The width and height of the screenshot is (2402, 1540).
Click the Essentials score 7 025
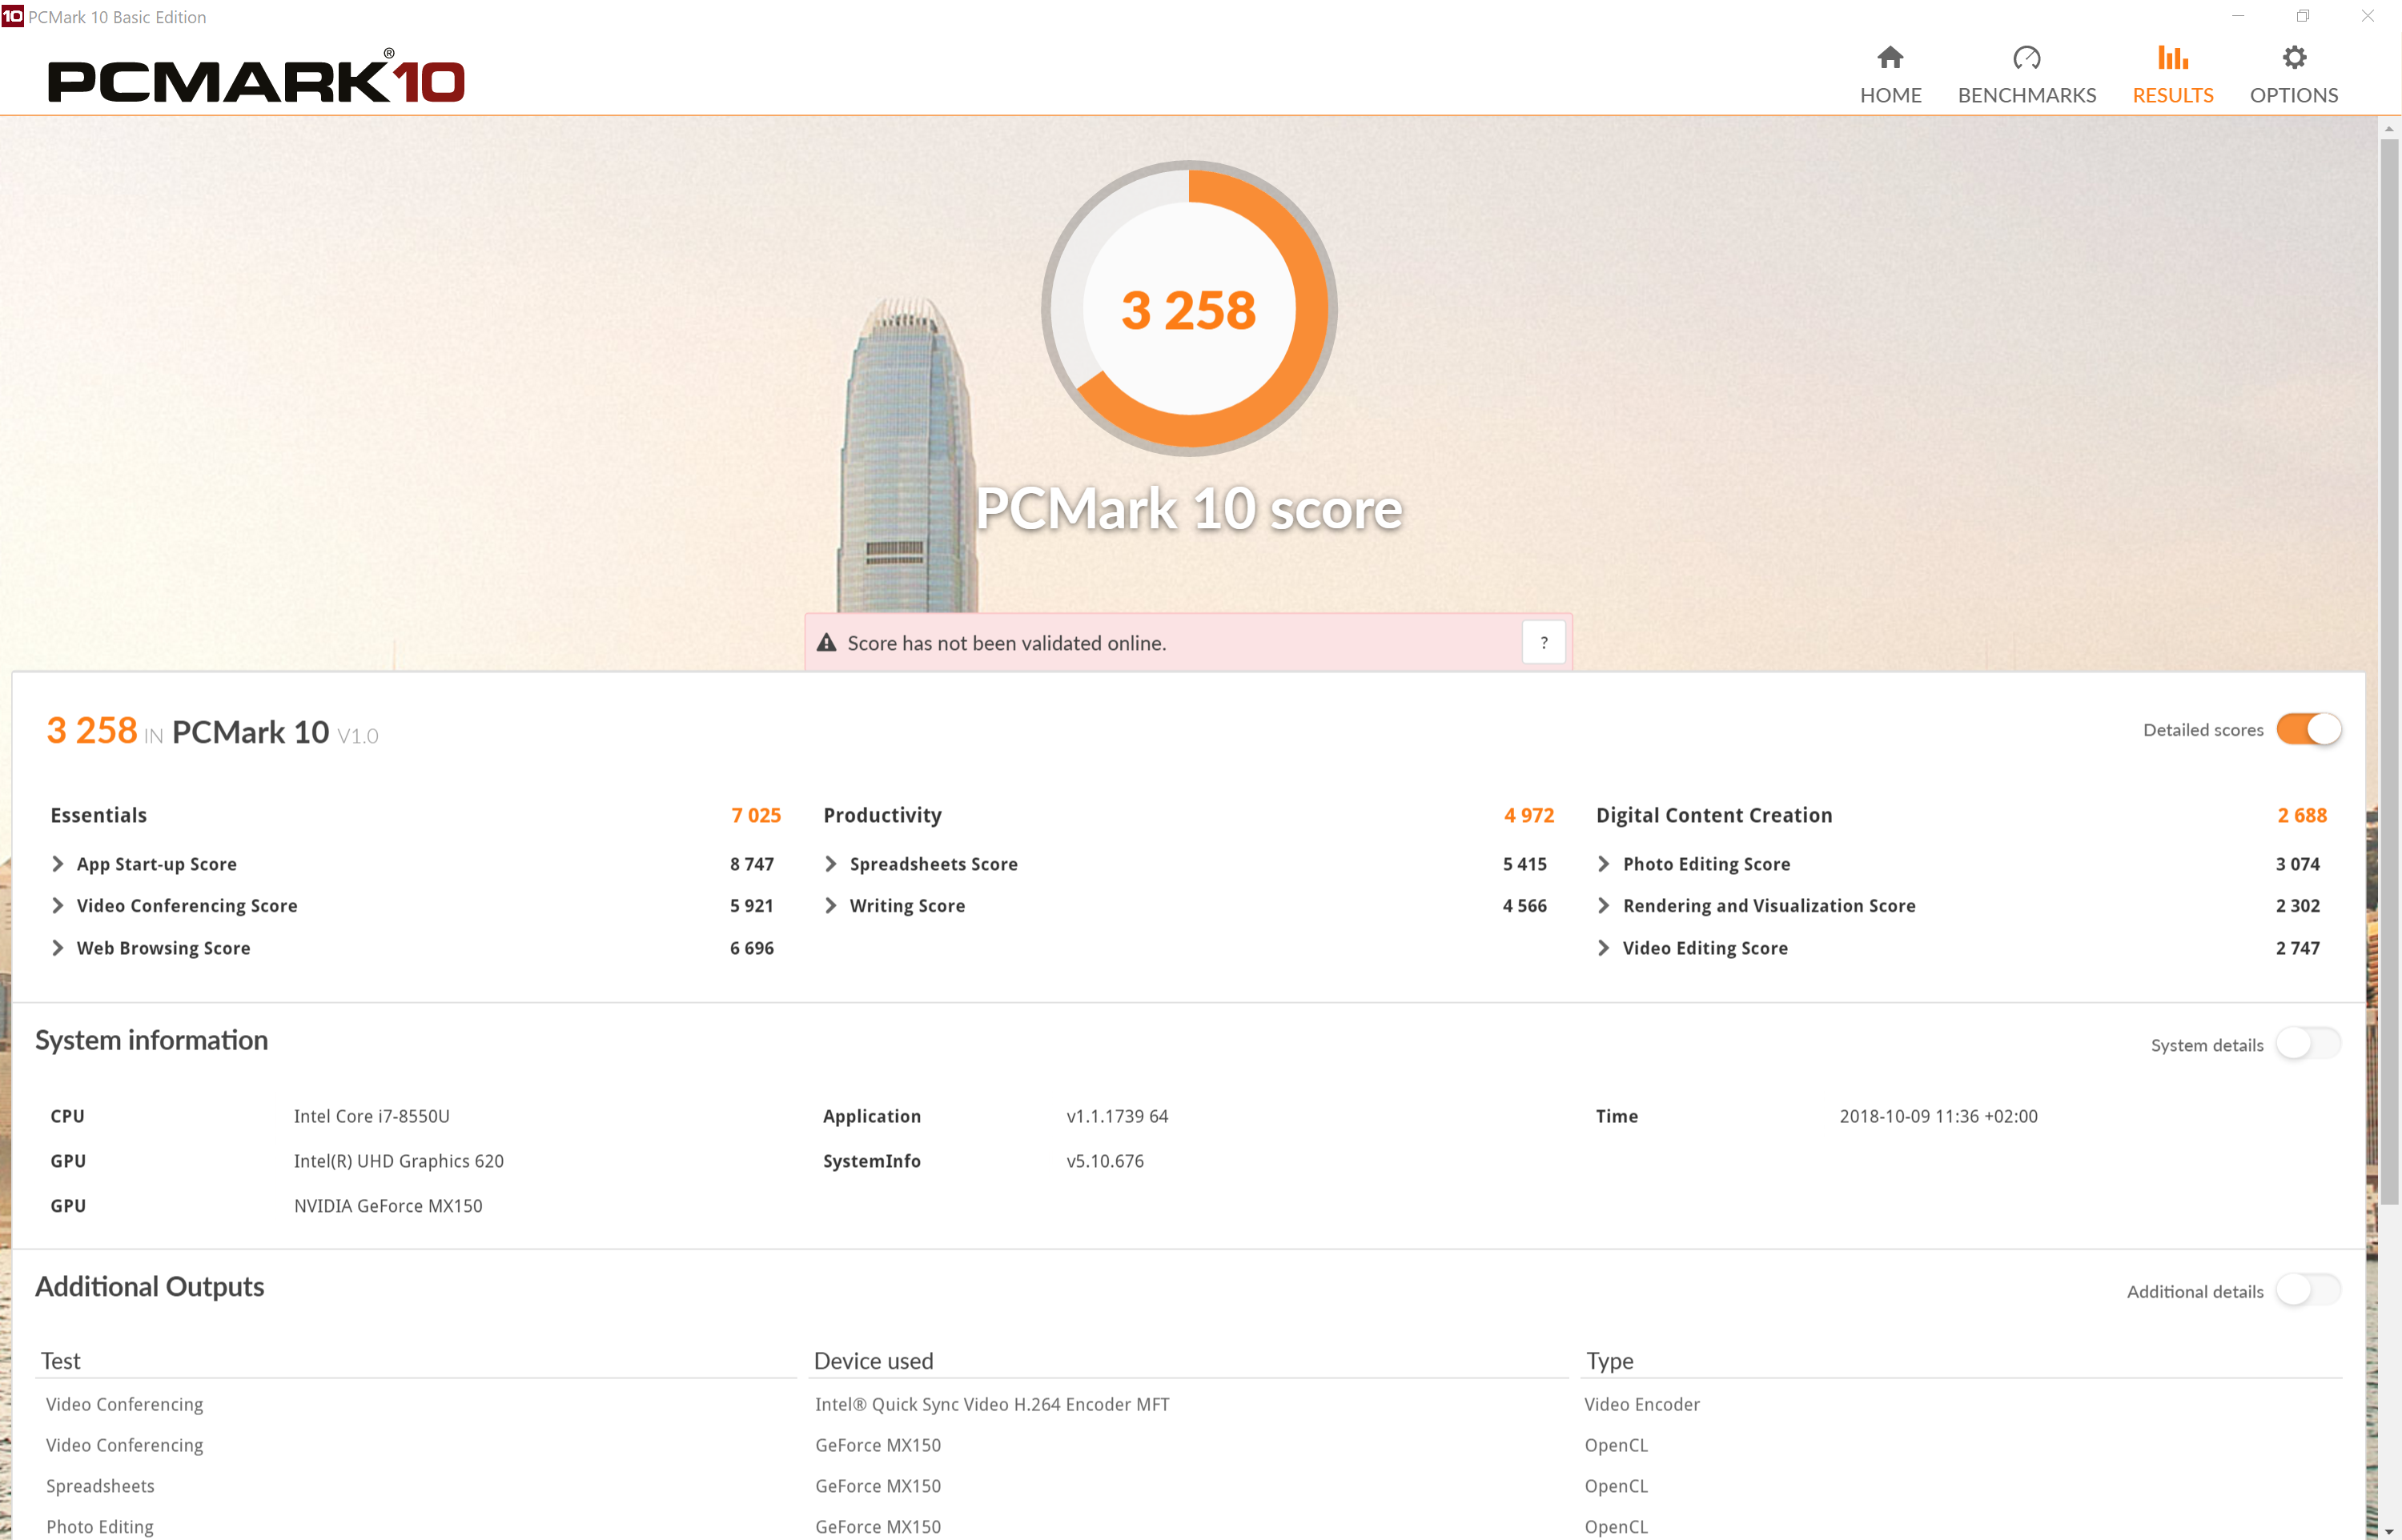click(x=756, y=815)
